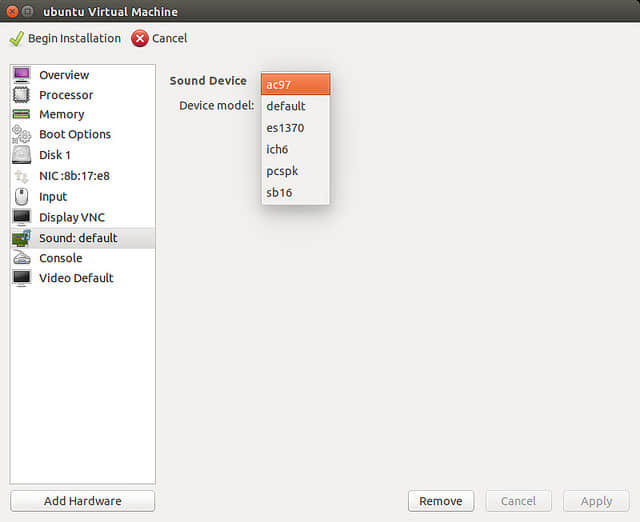The height and width of the screenshot is (522, 640).
Task: Open Boot Options gear icon
Action: click(21, 134)
